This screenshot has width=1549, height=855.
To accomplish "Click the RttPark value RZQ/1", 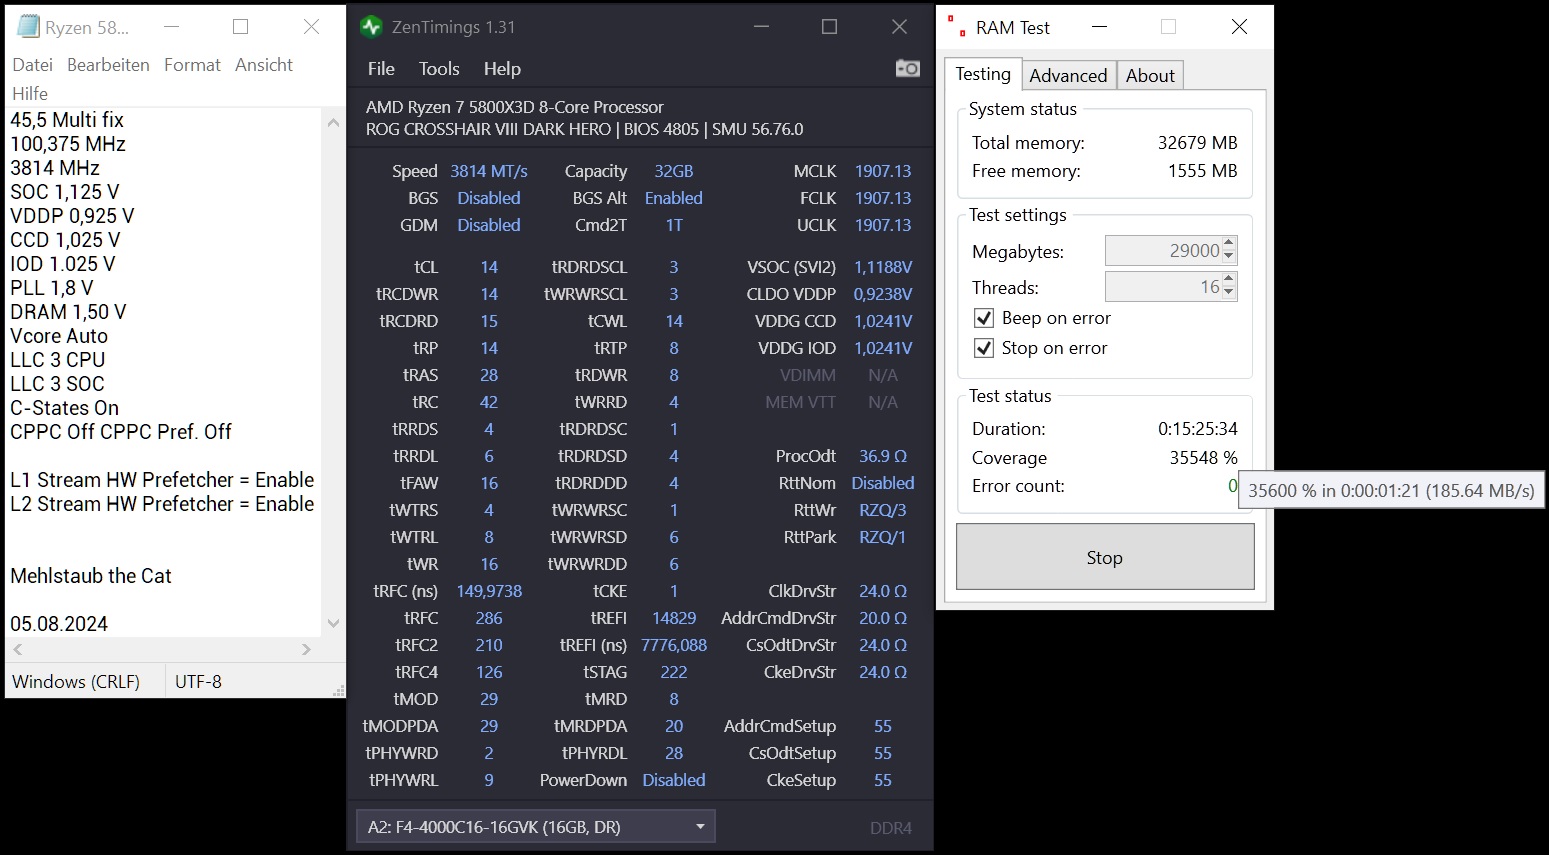I will pos(883,537).
